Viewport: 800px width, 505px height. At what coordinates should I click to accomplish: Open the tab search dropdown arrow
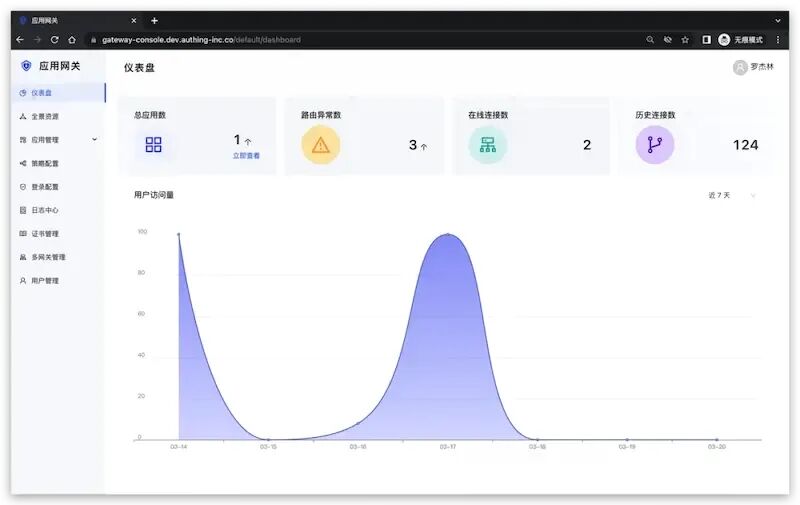click(x=778, y=21)
